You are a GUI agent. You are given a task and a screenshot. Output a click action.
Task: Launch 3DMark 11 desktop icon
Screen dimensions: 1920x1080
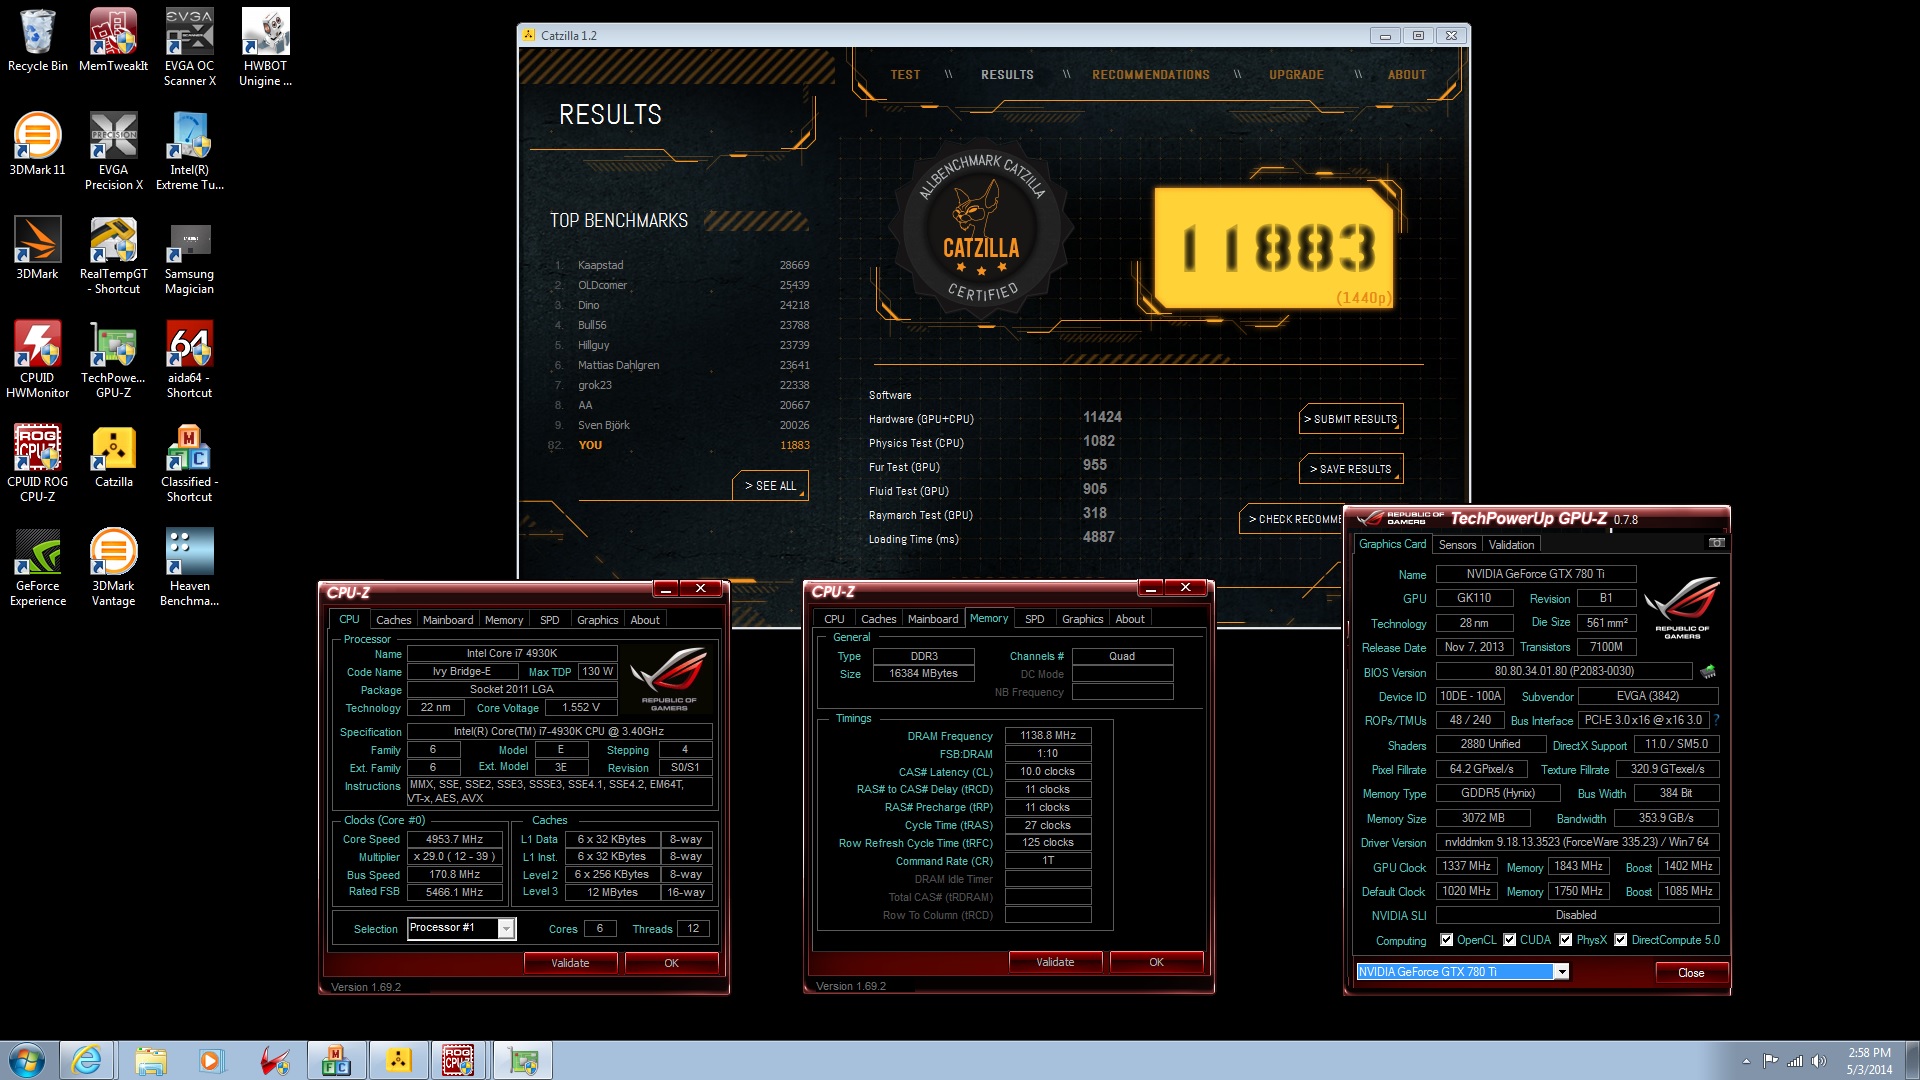[37, 145]
